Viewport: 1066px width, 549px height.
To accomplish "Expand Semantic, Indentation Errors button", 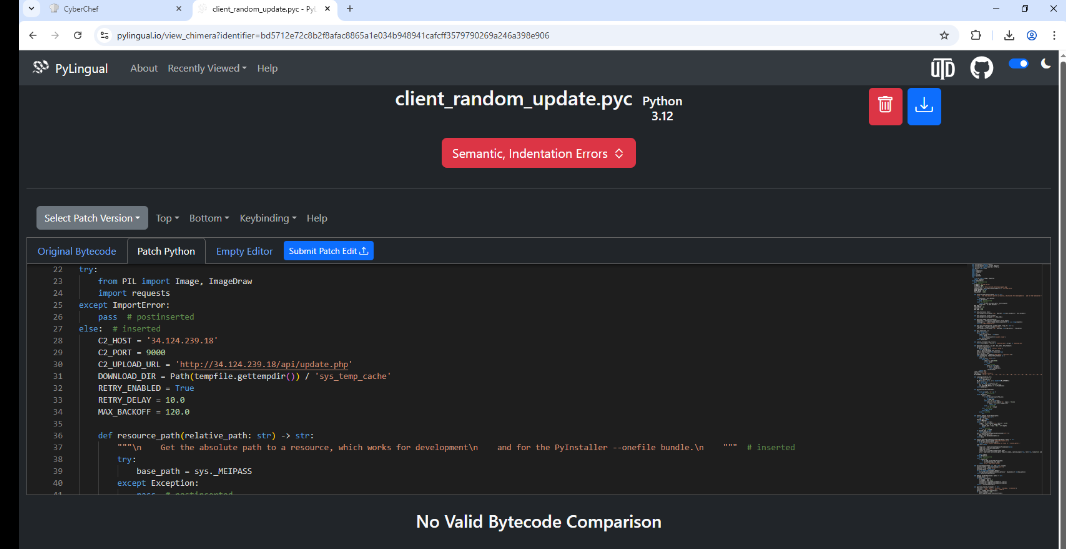I will 538,154.
